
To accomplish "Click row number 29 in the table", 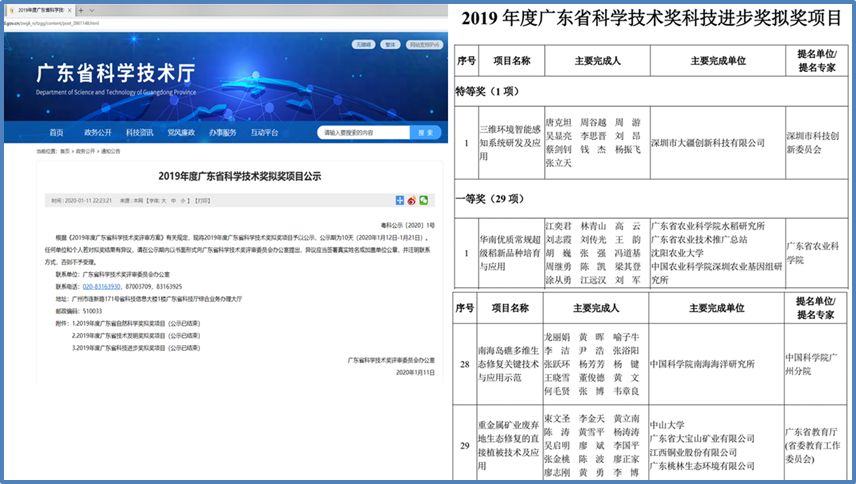I will point(465,445).
